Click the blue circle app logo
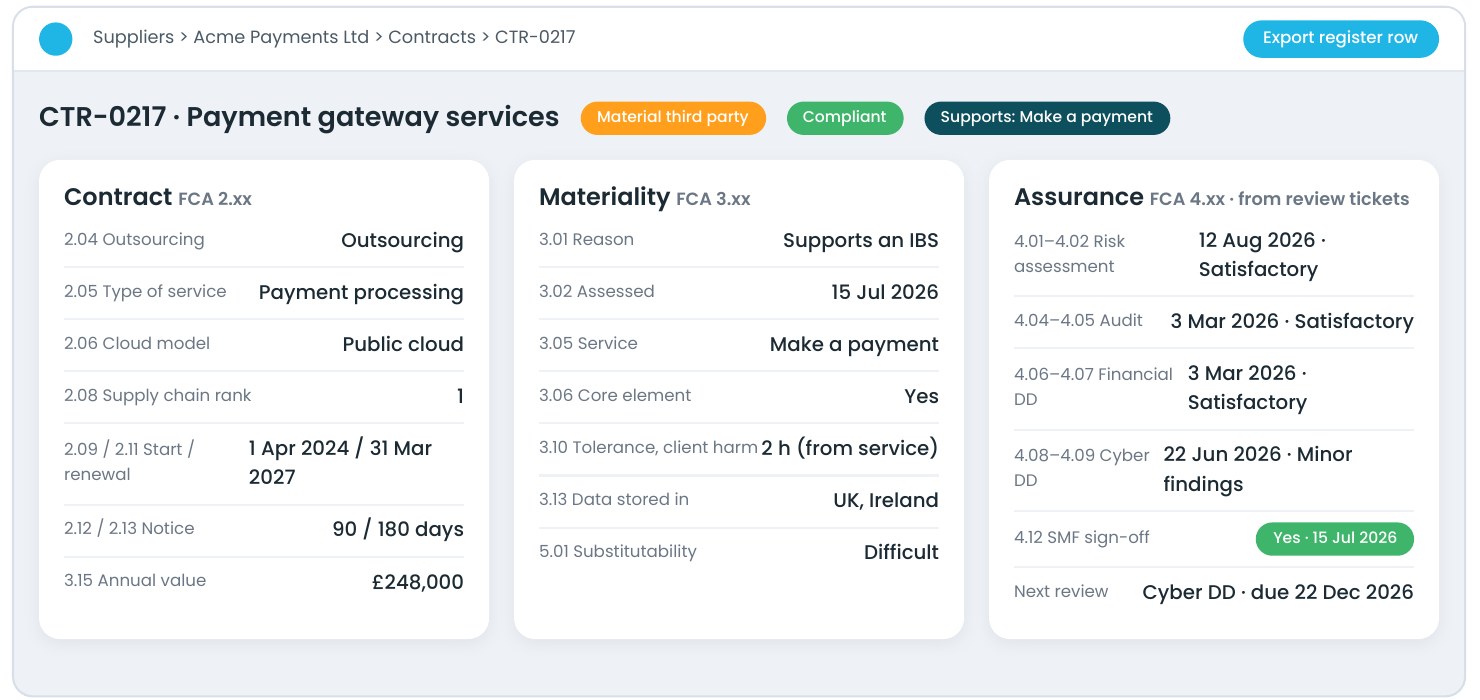 coord(56,39)
